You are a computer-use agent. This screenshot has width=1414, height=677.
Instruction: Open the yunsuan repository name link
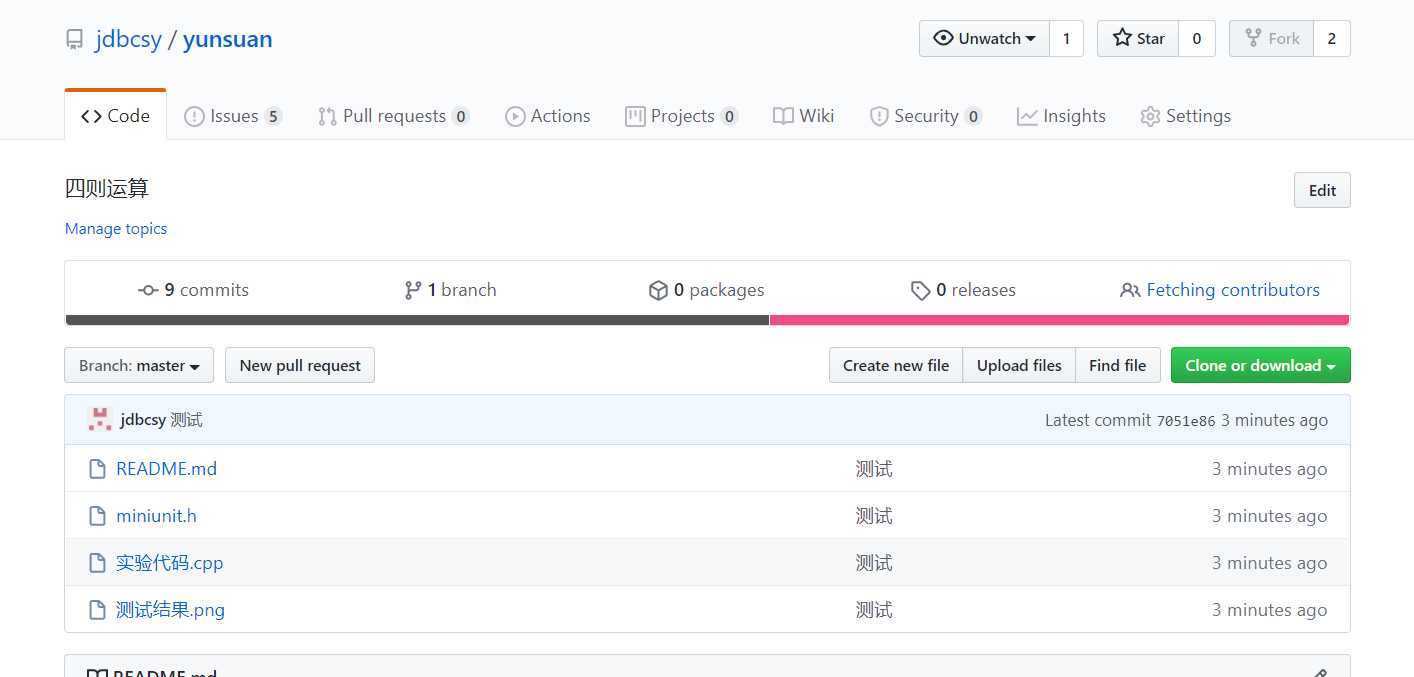click(228, 39)
